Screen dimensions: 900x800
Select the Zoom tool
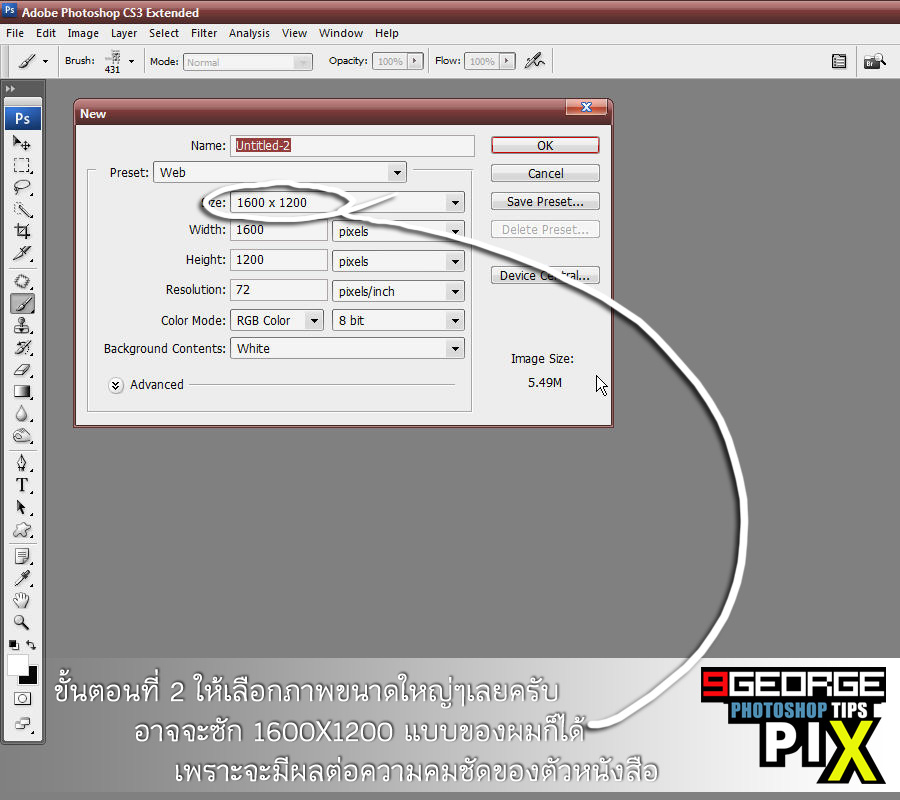[22, 623]
